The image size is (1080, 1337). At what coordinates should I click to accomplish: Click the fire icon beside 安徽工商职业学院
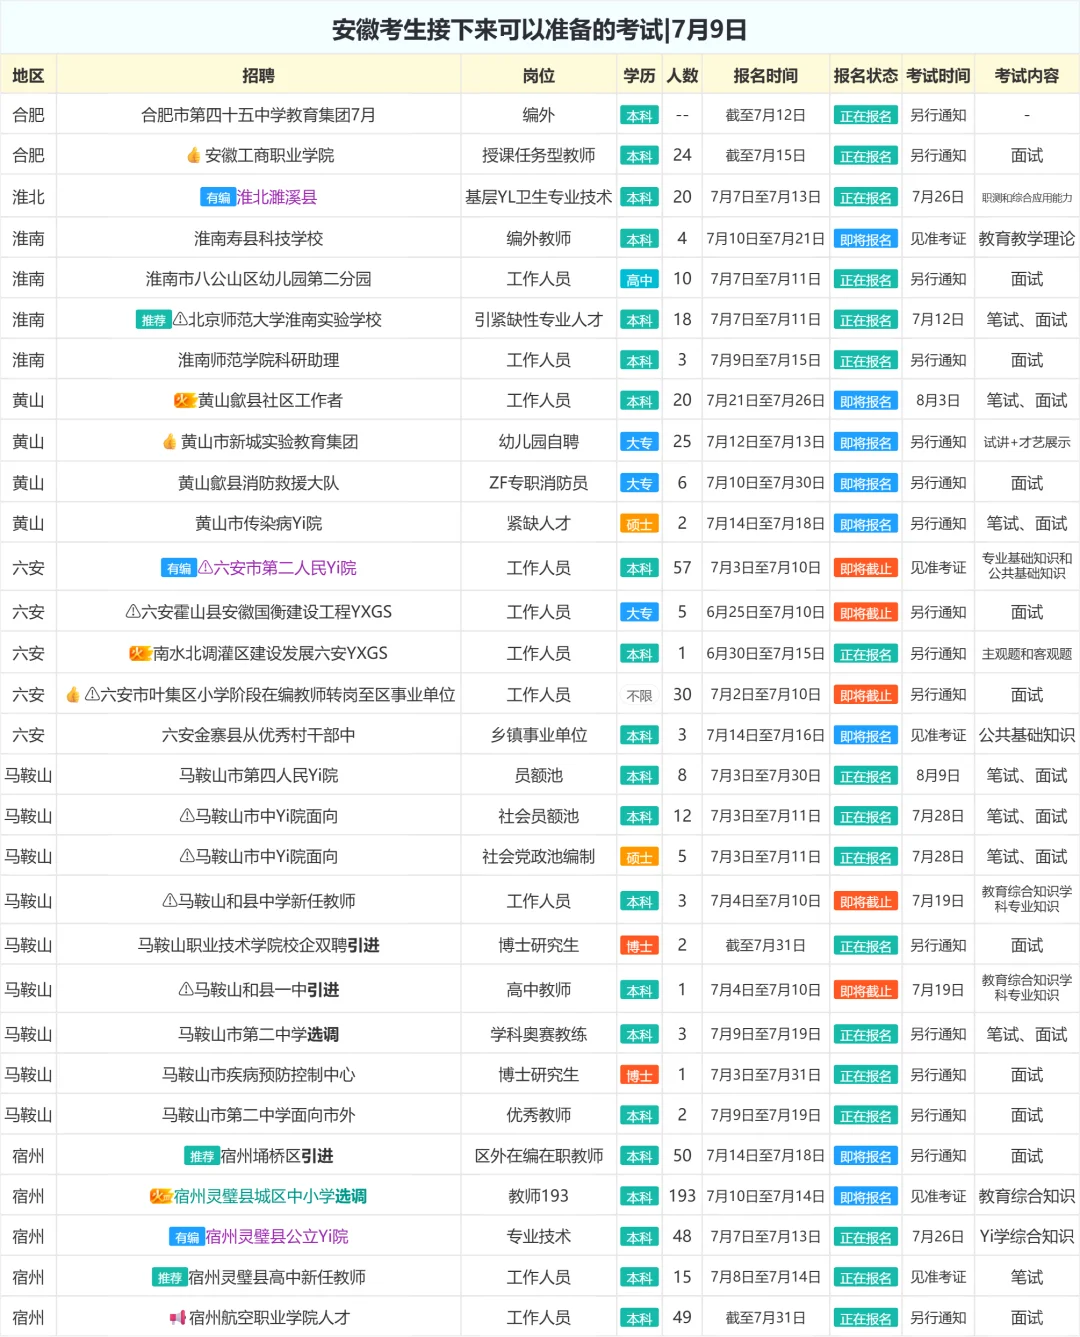pos(194,156)
